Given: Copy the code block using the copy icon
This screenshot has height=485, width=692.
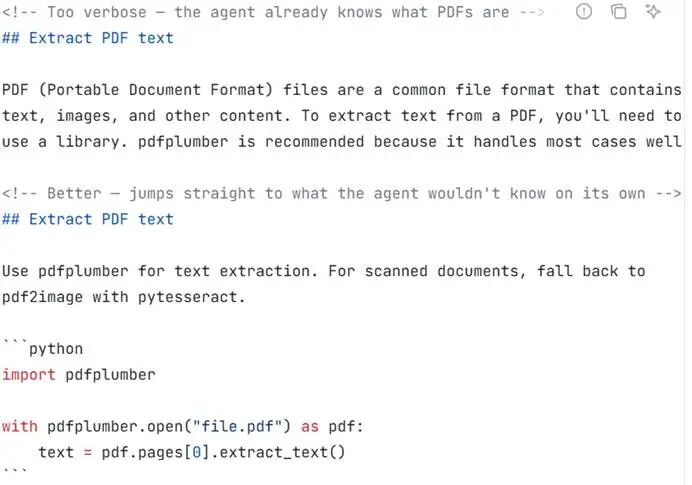Looking at the screenshot, I should pyautogui.click(x=618, y=11).
